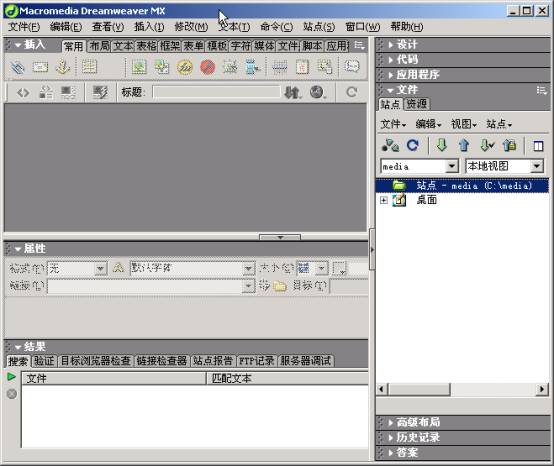This screenshot has height=466, width=554.
Task: Click the red Flash insert icon
Action: (207, 67)
